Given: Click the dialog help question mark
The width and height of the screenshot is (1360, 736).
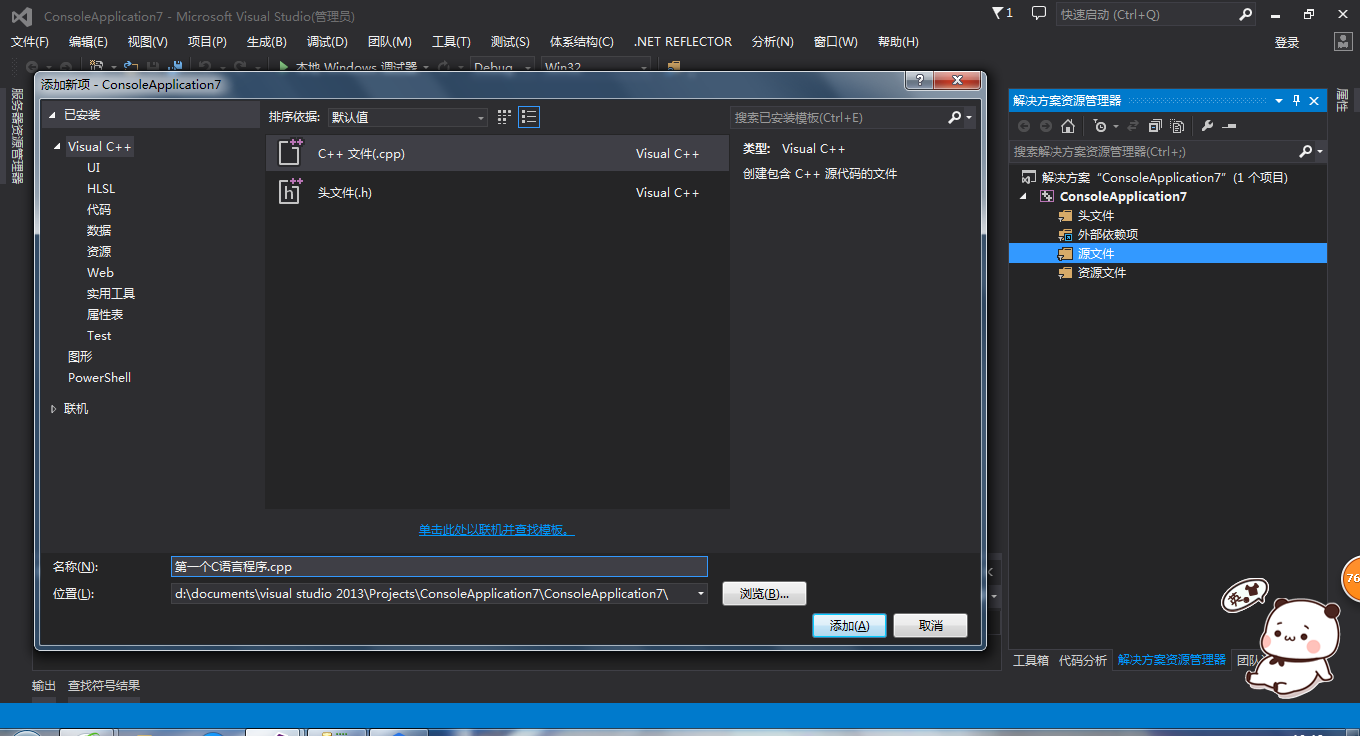Looking at the screenshot, I should click(918, 81).
